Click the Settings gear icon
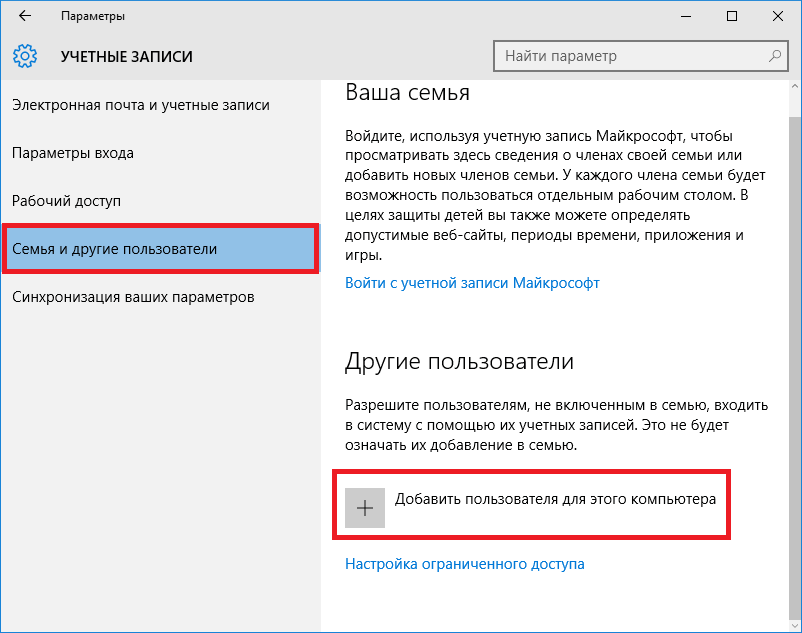The width and height of the screenshot is (802, 633). [x=27, y=56]
